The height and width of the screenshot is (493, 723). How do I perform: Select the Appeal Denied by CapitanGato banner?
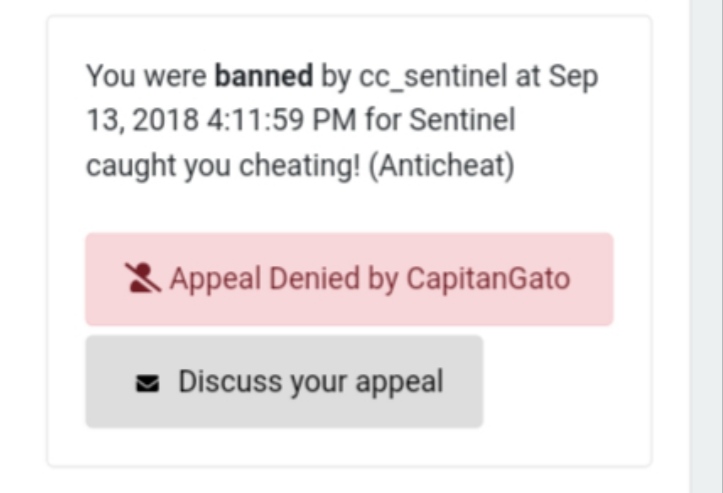coord(349,279)
